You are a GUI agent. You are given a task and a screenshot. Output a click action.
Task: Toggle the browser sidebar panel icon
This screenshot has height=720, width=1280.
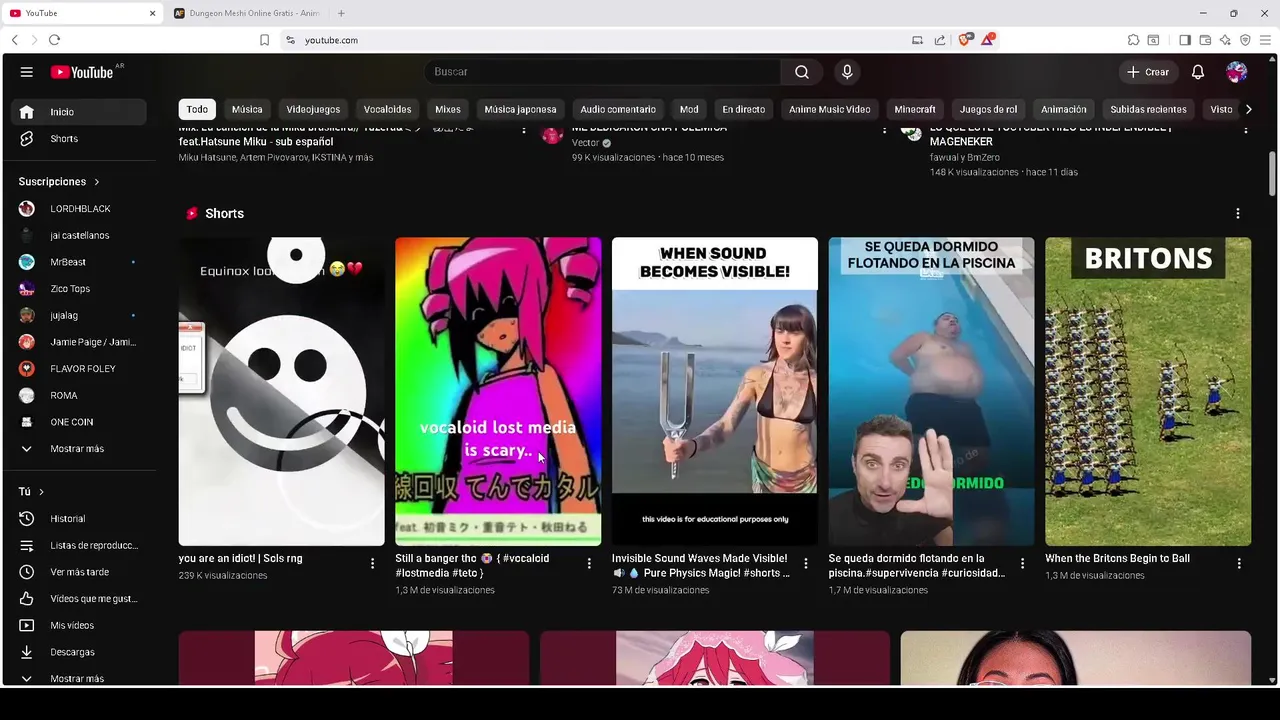[x=1184, y=40]
